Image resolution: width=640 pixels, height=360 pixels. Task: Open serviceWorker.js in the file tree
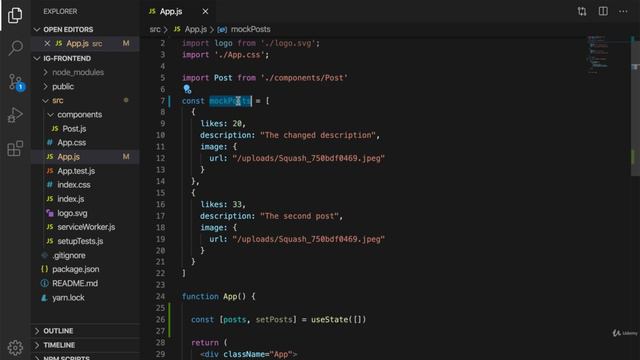coord(85,227)
